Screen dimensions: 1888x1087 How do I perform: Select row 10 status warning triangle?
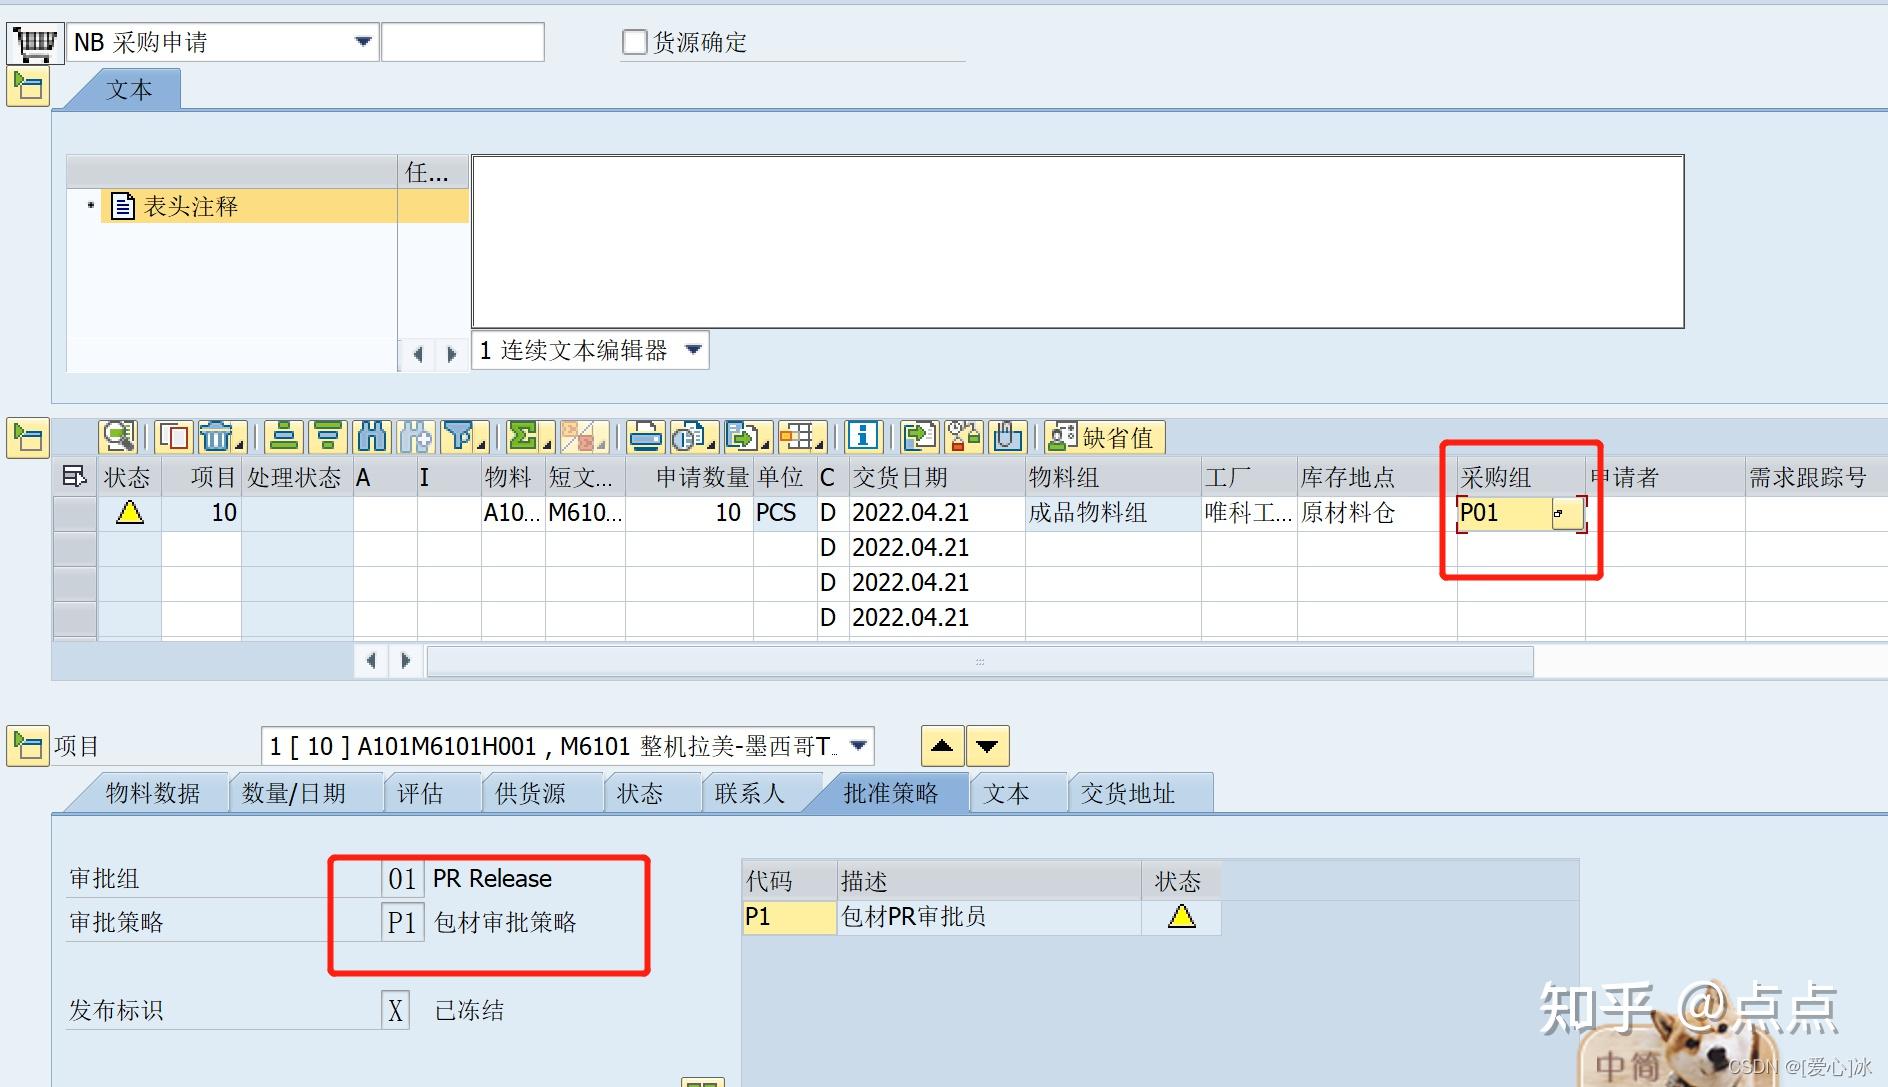coord(128,513)
